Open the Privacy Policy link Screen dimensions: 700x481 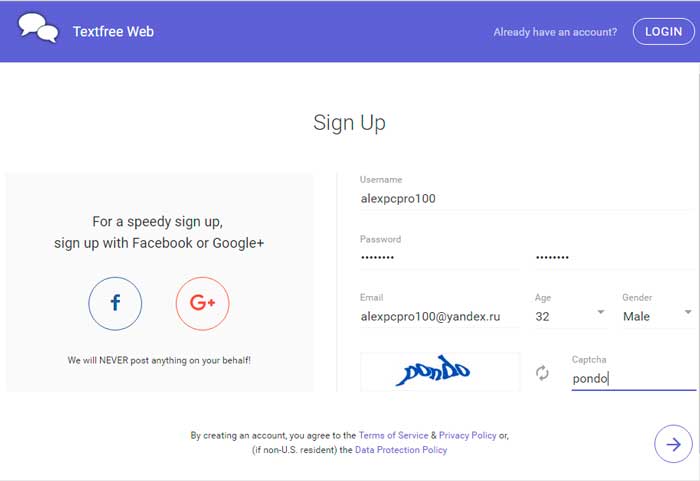pyautogui.click(x=467, y=435)
